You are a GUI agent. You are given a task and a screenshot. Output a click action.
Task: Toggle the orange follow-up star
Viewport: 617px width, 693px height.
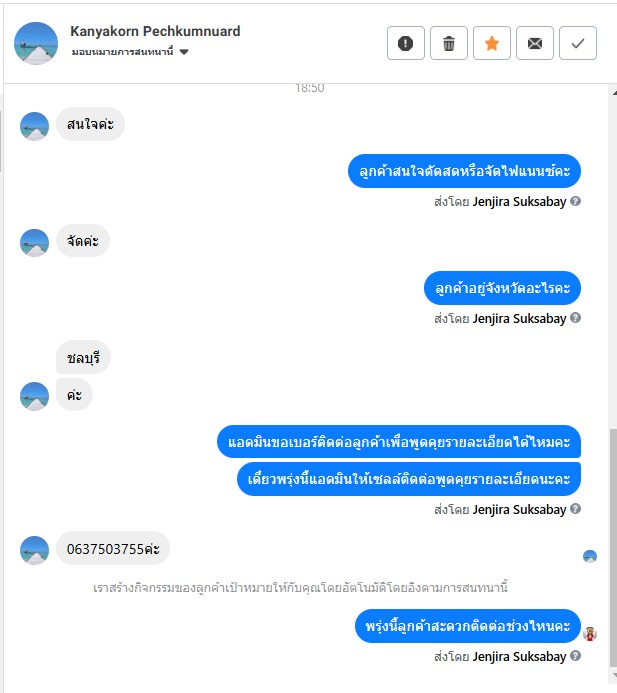[x=491, y=43]
